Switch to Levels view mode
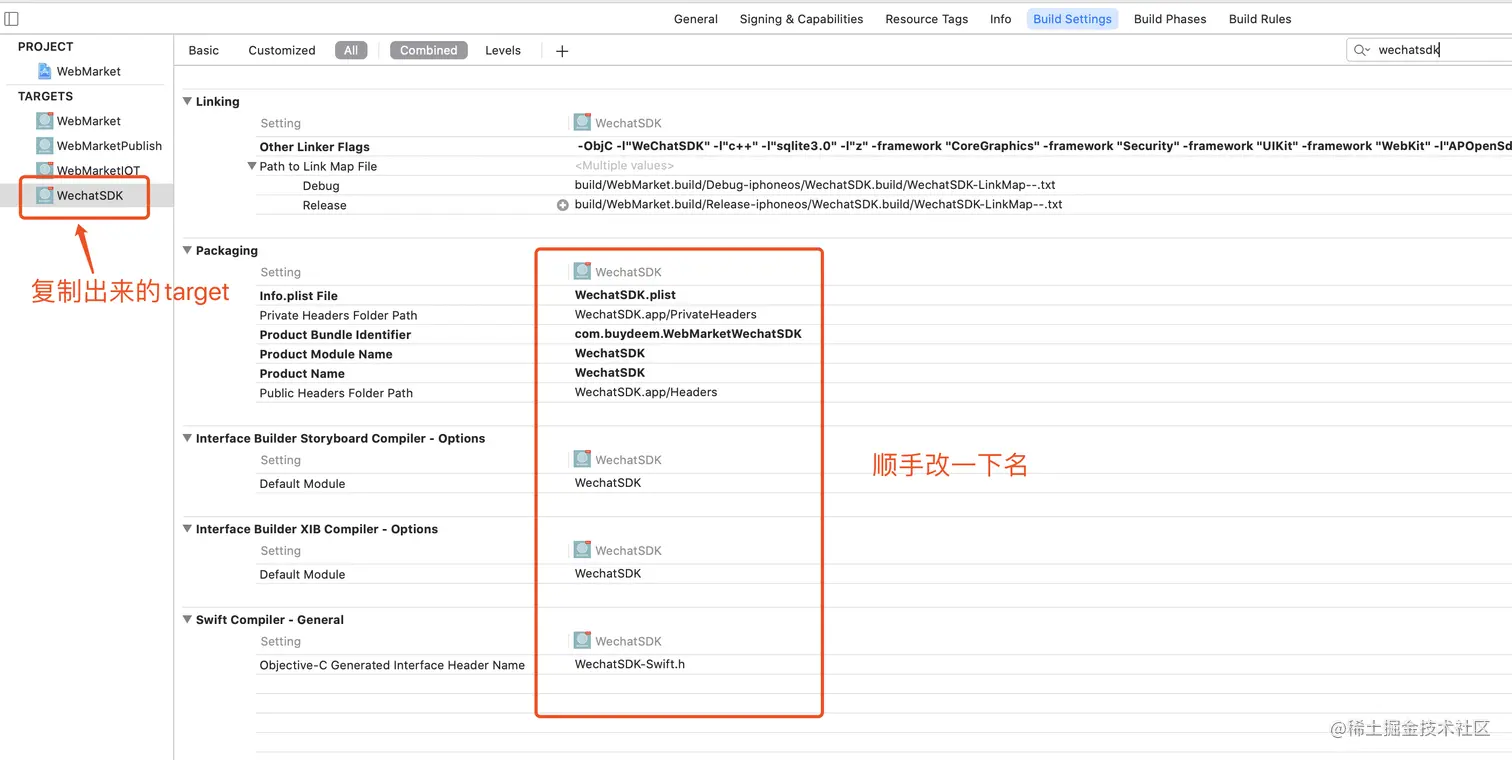This screenshot has width=1512, height=760. tap(503, 50)
